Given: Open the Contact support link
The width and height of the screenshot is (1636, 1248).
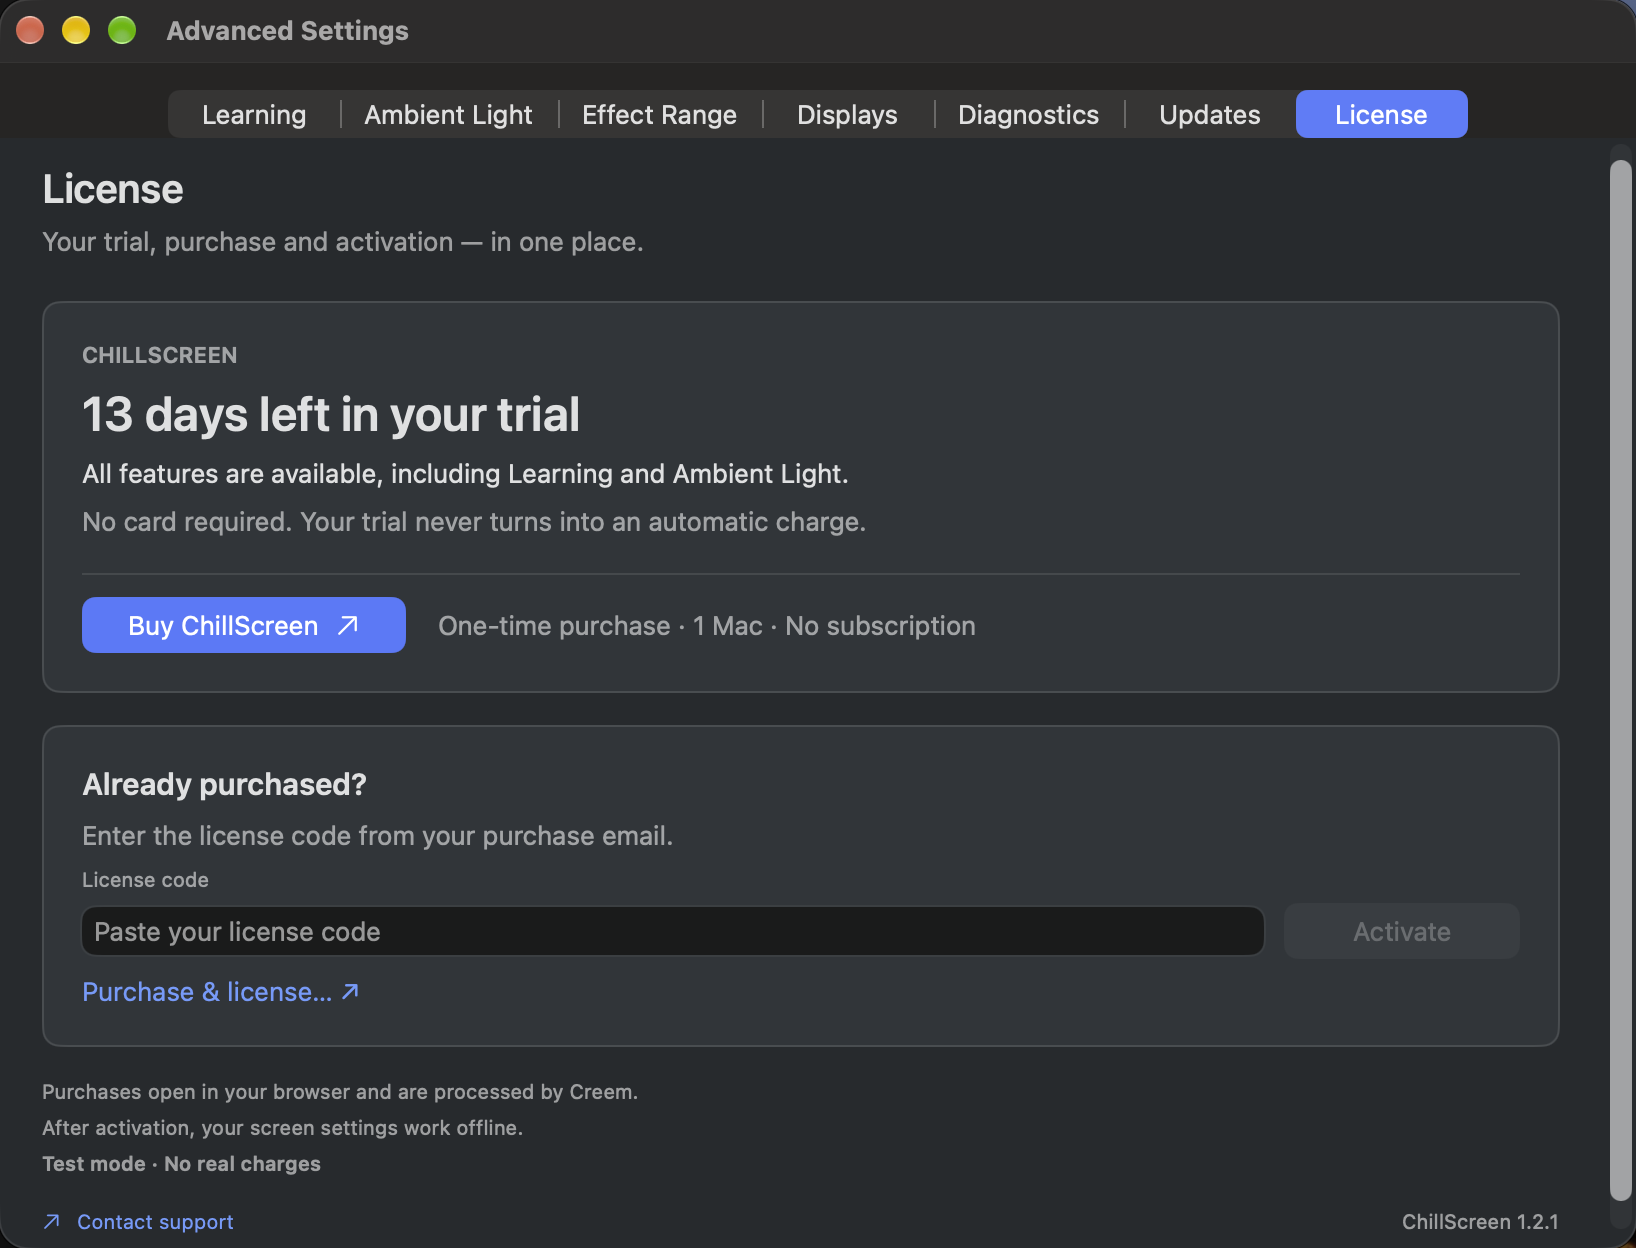Looking at the screenshot, I should [155, 1222].
